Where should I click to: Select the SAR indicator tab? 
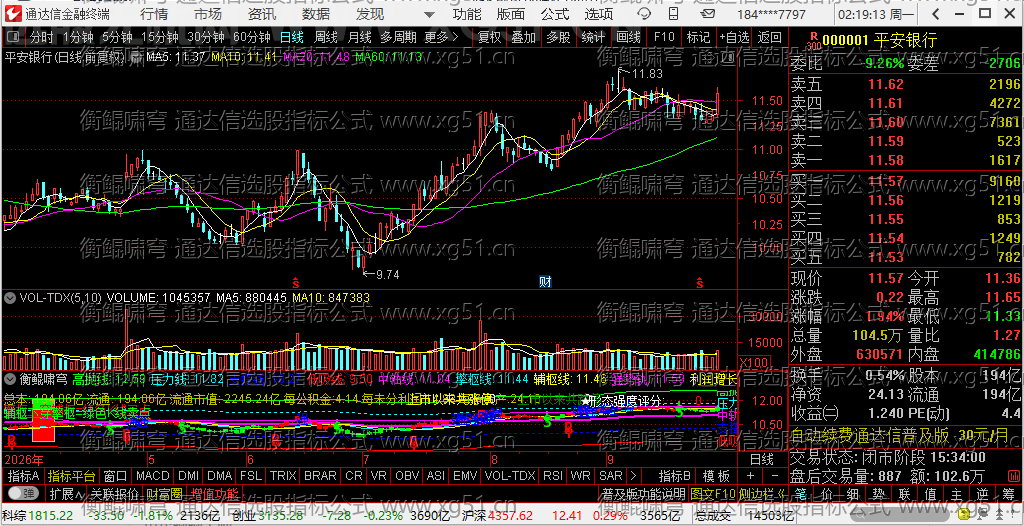(611, 476)
